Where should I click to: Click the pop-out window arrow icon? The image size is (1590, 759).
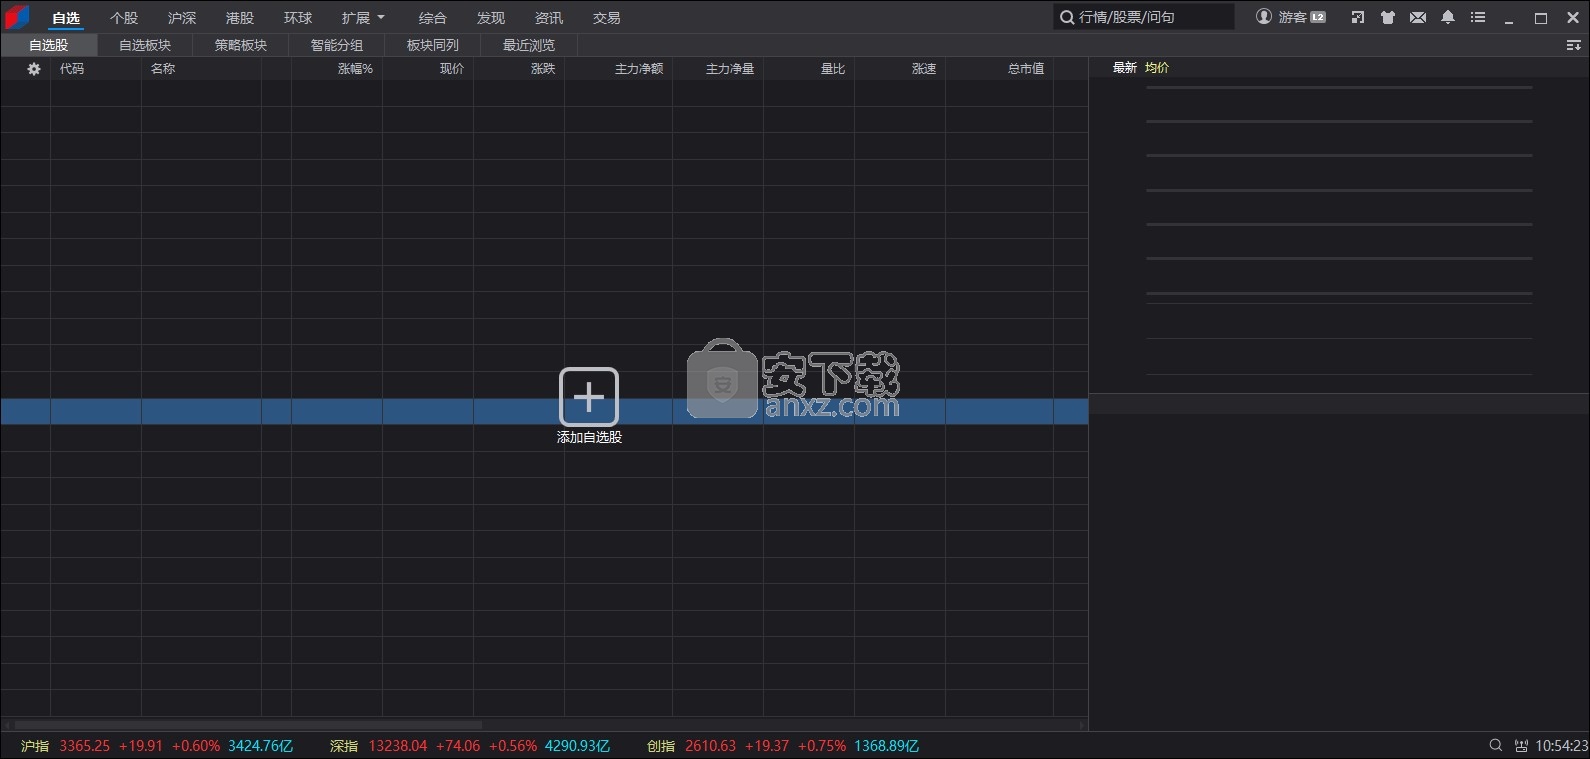[x=1357, y=17]
